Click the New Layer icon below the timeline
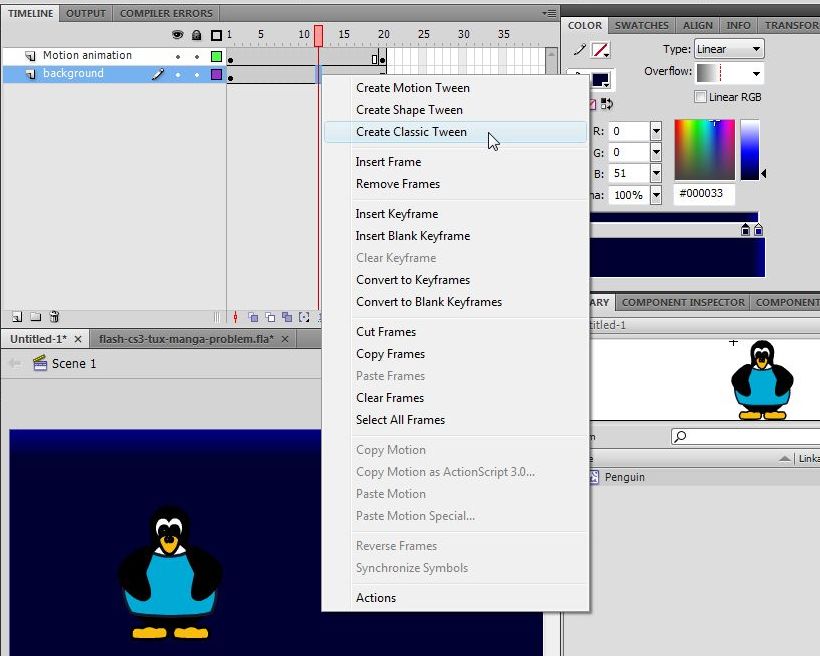The width and height of the screenshot is (820, 656). [x=17, y=317]
